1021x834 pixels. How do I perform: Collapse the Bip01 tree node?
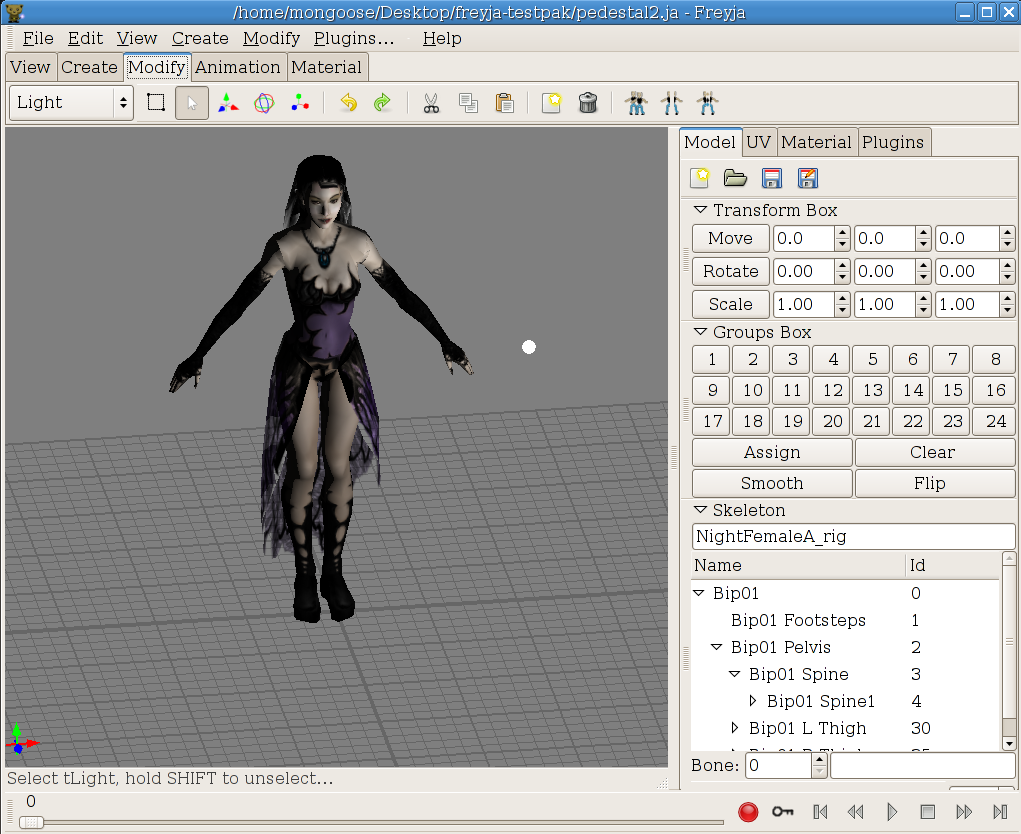click(699, 592)
